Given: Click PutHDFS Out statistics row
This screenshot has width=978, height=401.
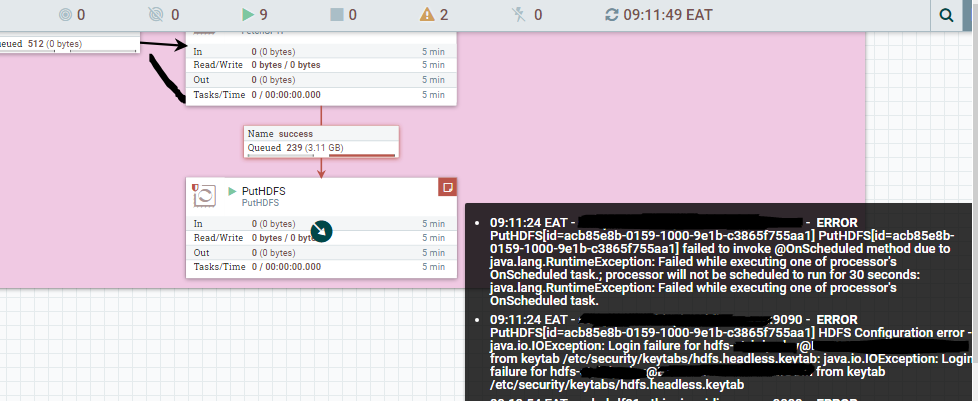Looking at the screenshot, I should [321, 253].
